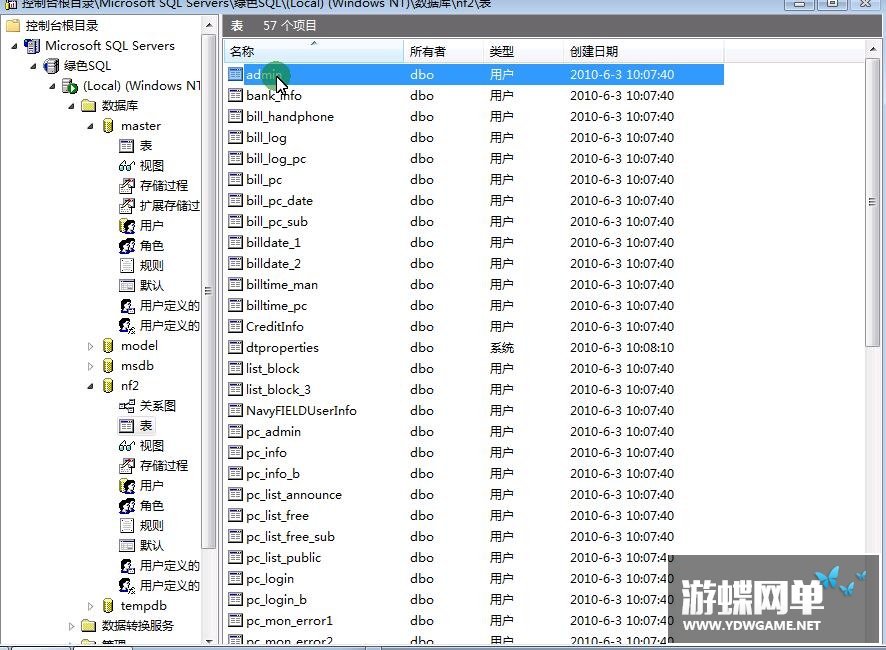Viewport: 886px width, 650px height.
Task: Click the 默认 icon under master
Action: pos(127,285)
